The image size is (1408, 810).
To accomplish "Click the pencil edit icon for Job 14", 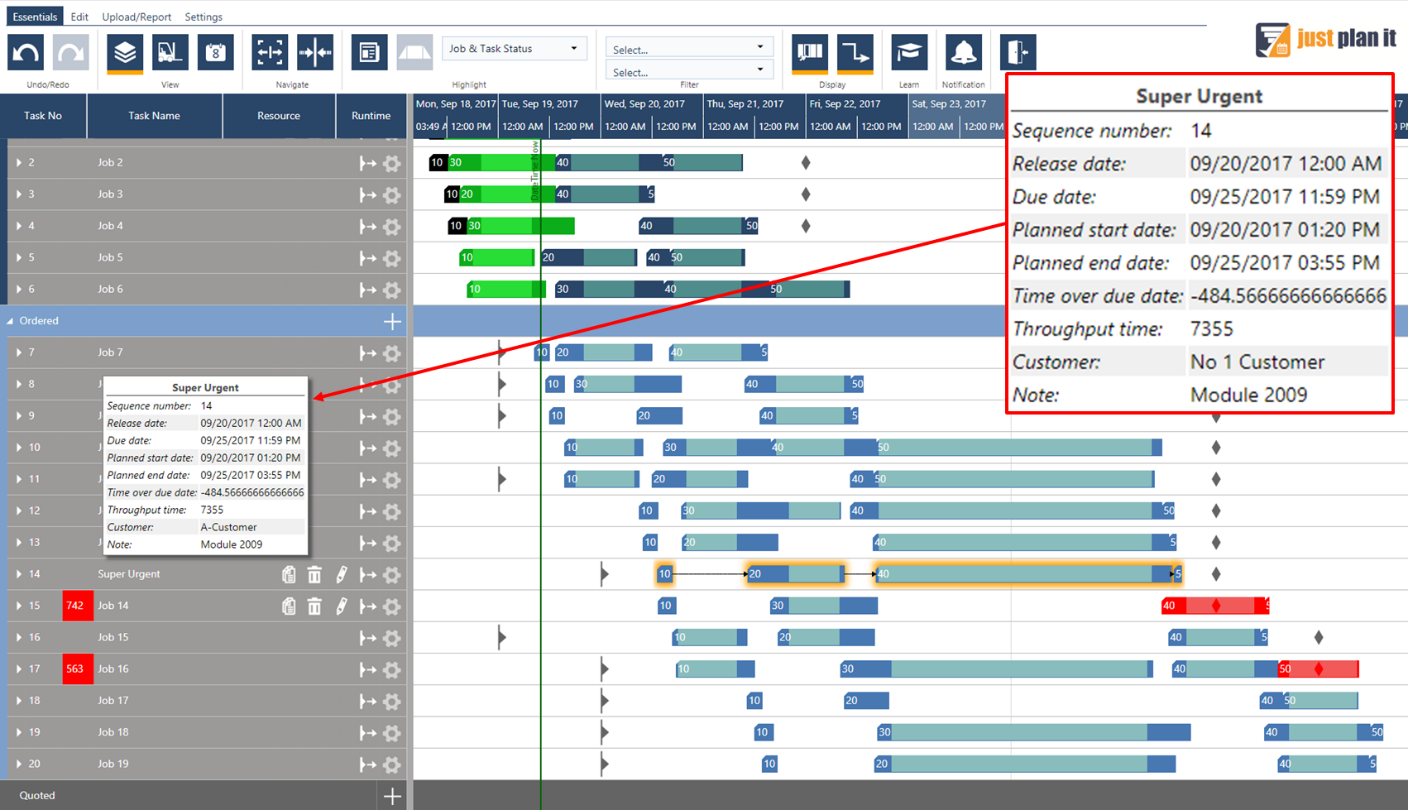I will click(x=341, y=605).
